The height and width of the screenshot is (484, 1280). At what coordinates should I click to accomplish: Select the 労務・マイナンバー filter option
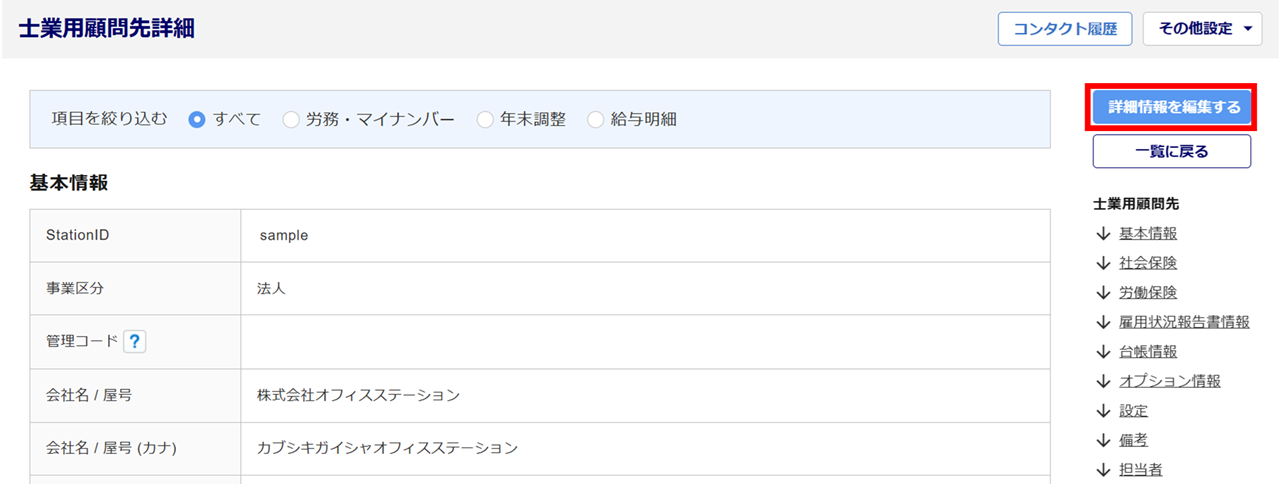[291, 120]
